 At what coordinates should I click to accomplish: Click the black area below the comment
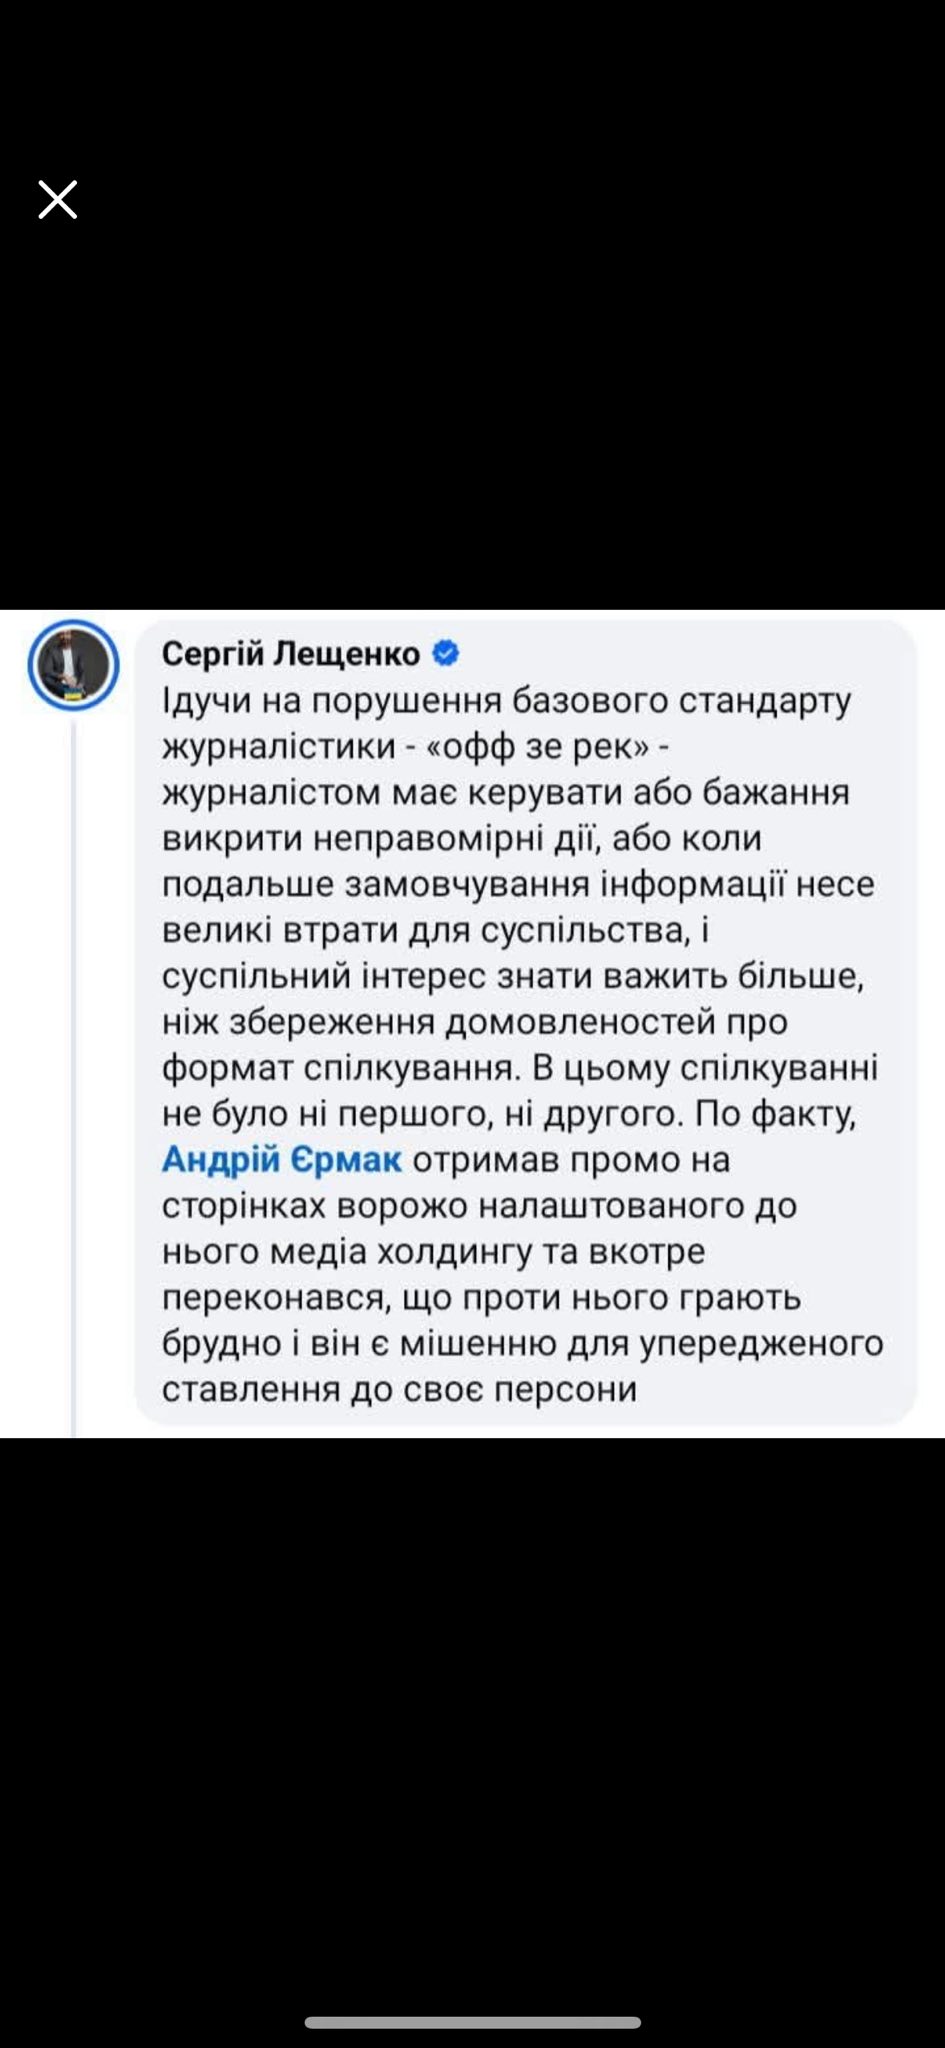tap(472, 1700)
